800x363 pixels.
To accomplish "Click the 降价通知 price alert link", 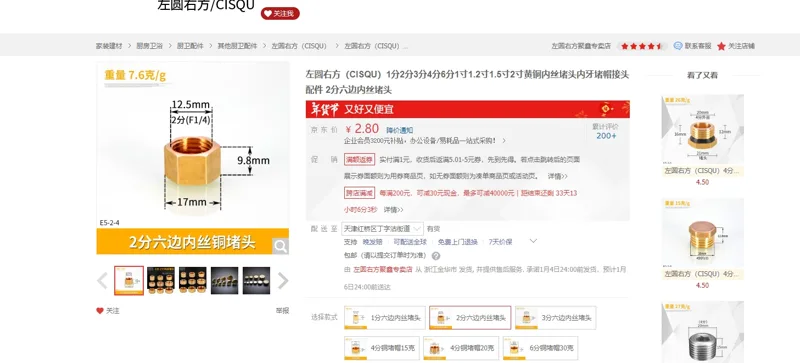I will (399, 130).
